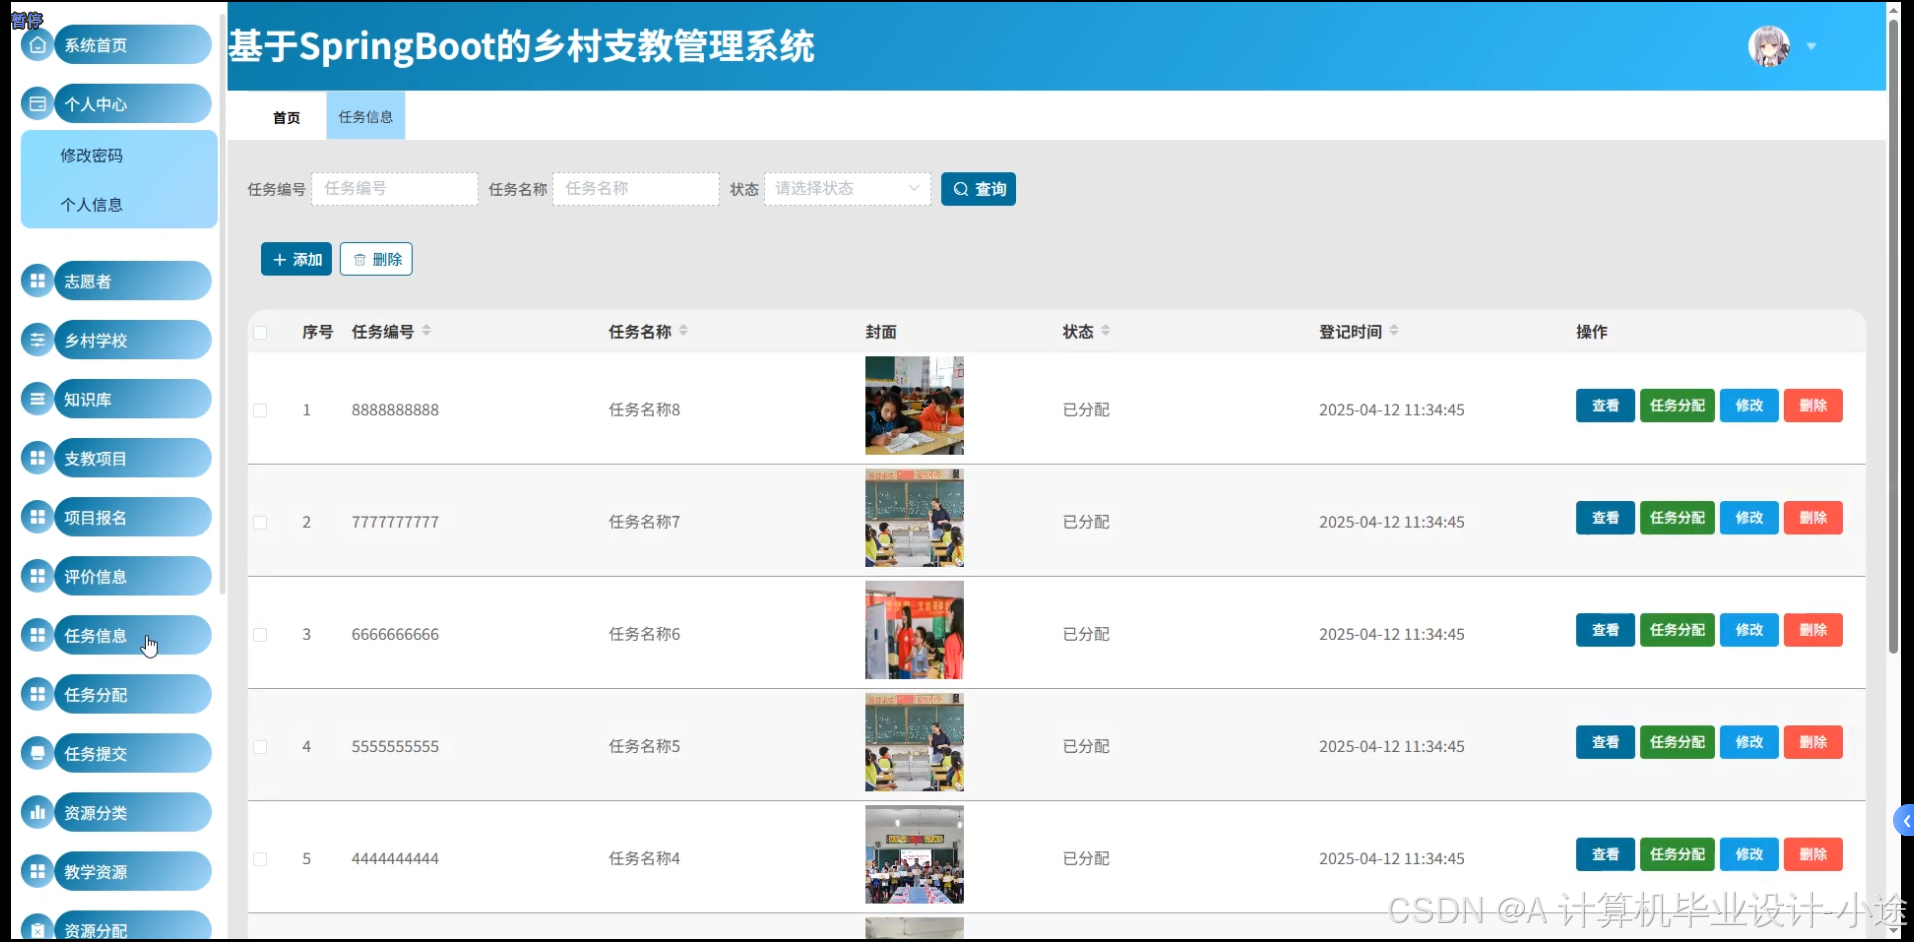Open the 教学资源 menu item
This screenshot has width=1914, height=942.
[132, 871]
